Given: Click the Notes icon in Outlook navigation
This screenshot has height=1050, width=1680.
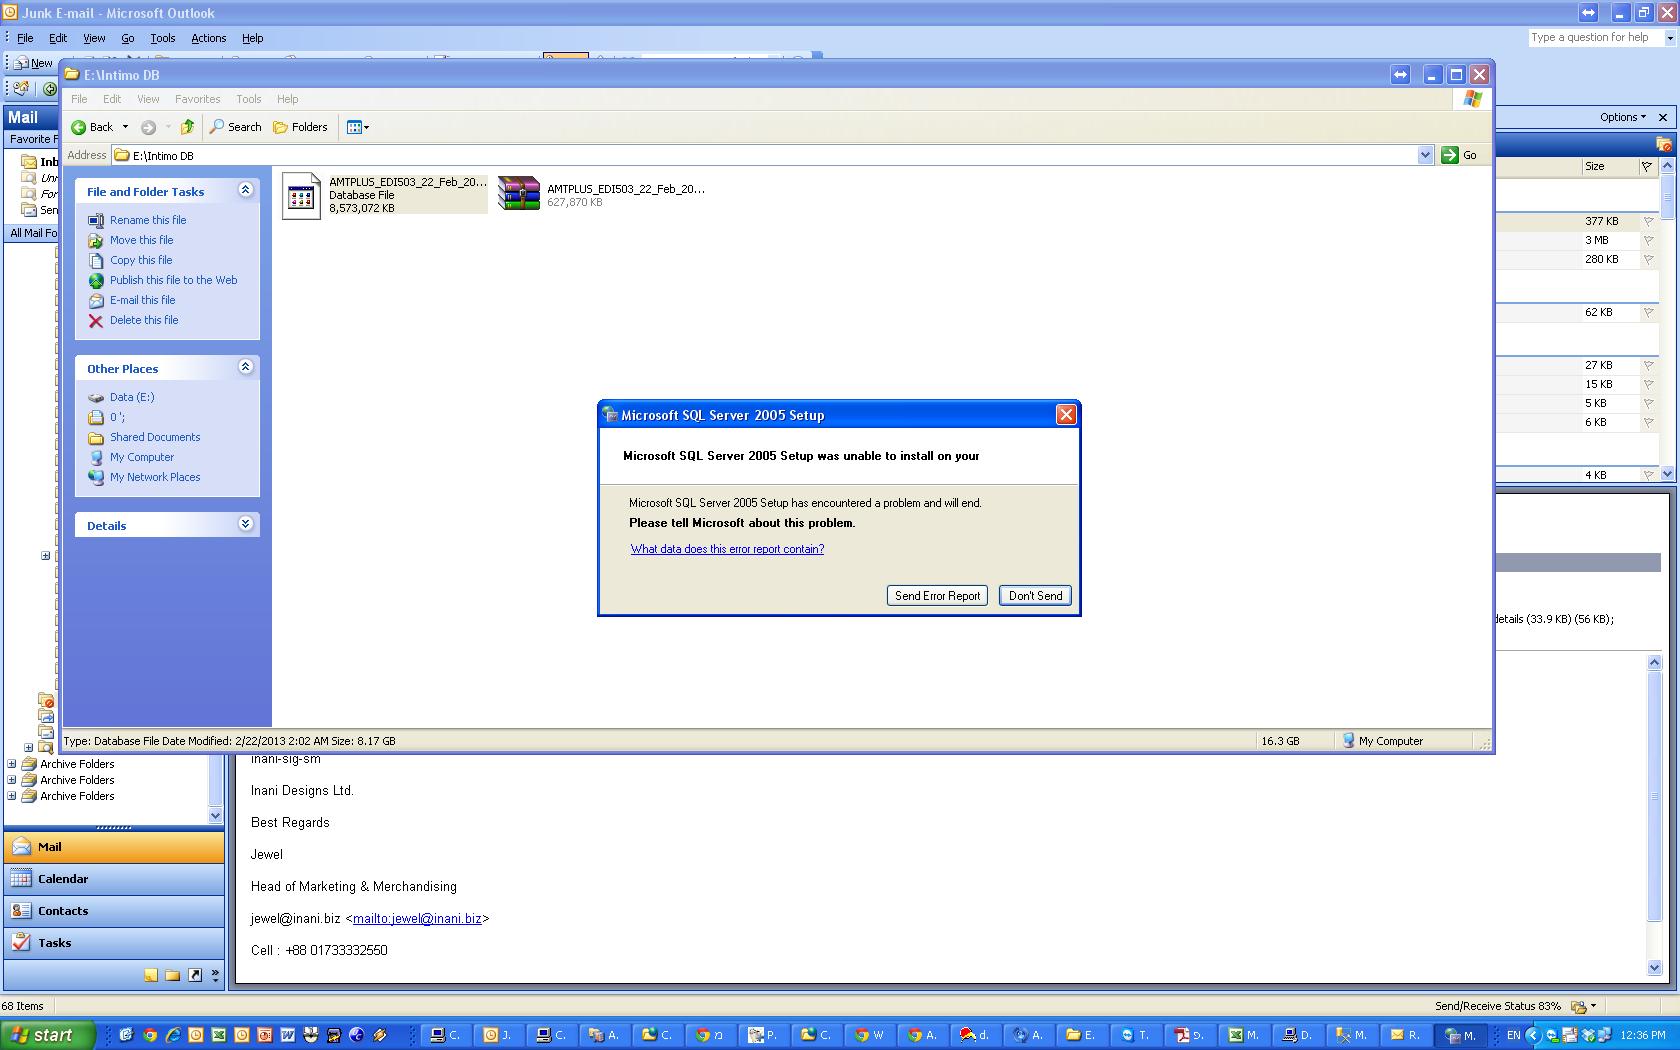Looking at the screenshot, I should [151, 975].
